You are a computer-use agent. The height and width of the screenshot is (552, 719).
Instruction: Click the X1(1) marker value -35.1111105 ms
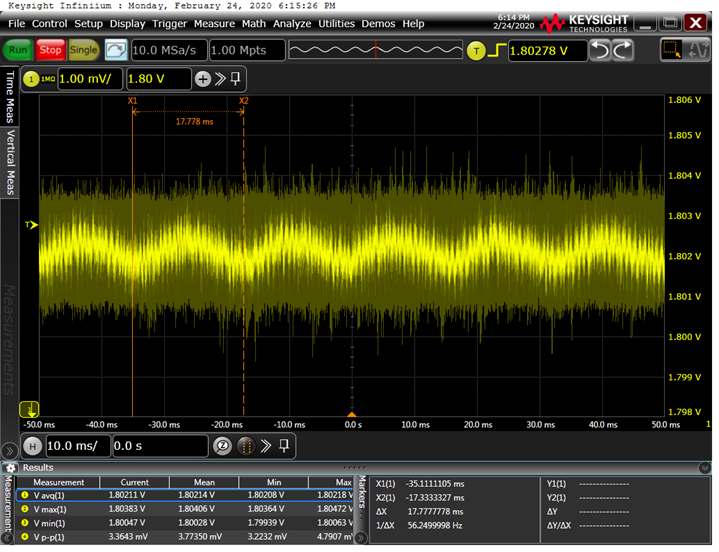[435, 484]
